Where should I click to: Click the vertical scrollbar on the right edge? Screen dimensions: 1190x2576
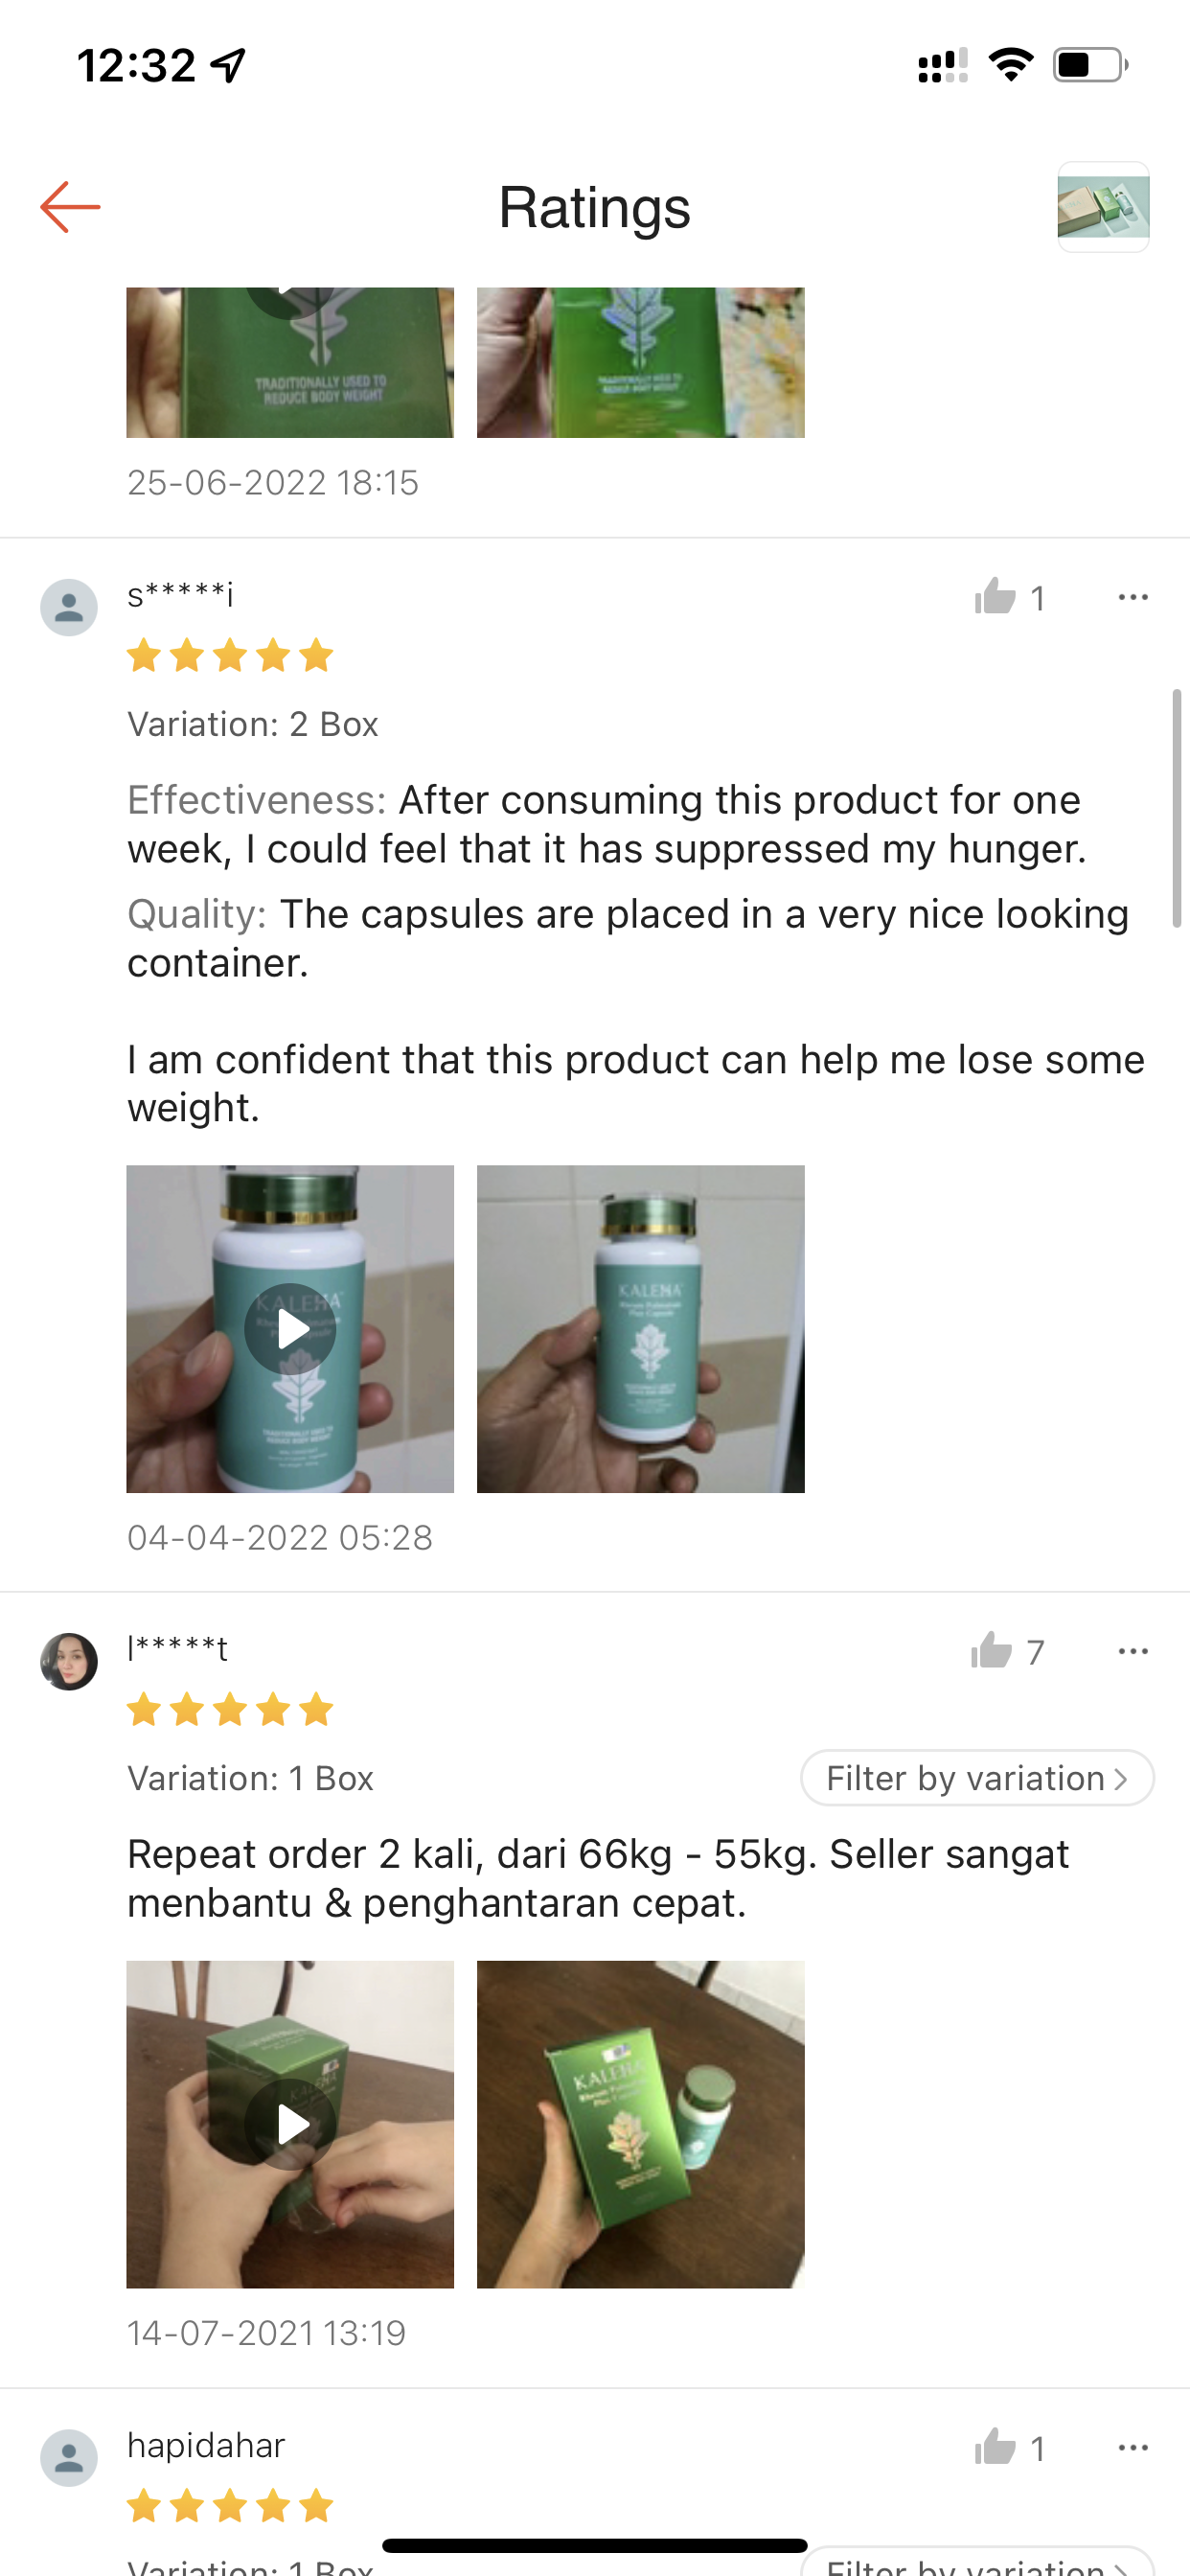click(1177, 808)
